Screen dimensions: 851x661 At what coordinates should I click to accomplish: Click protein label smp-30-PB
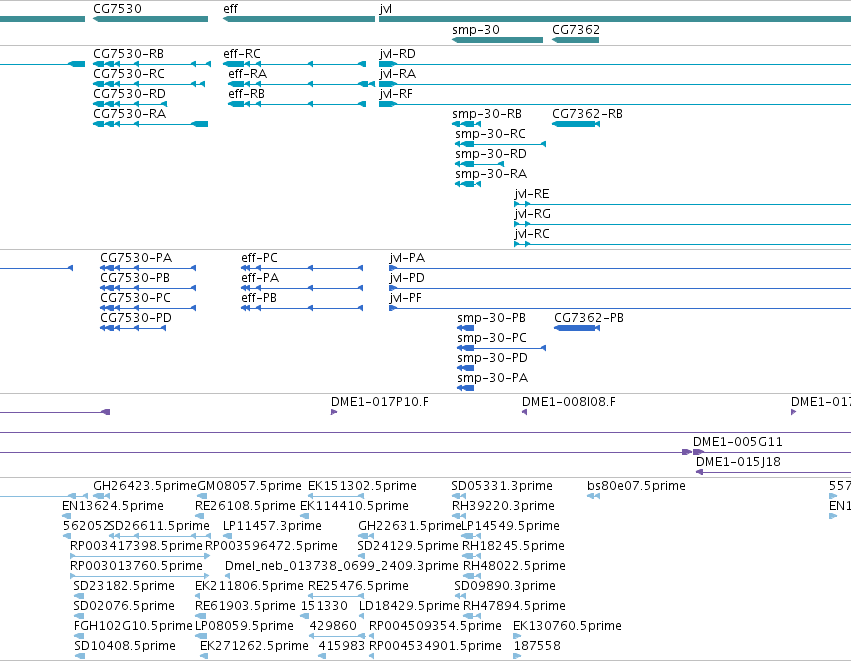pos(491,318)
